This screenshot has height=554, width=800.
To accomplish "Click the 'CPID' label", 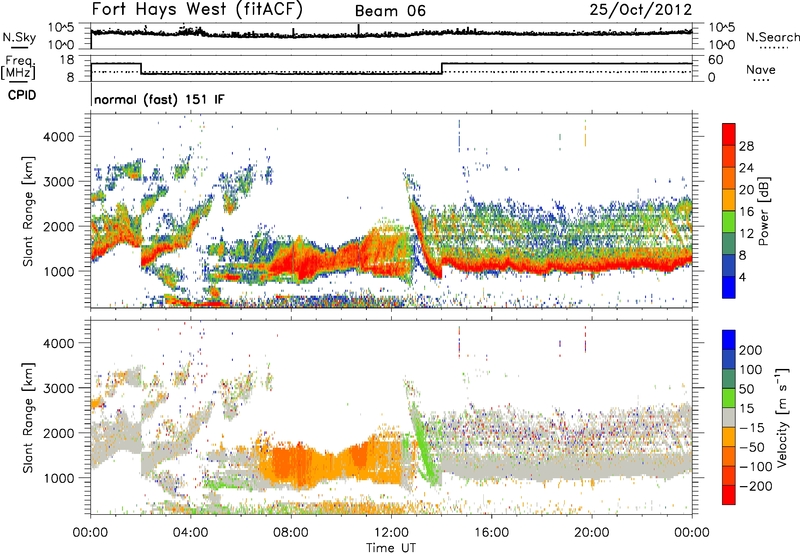I will (x=22, y=95).
